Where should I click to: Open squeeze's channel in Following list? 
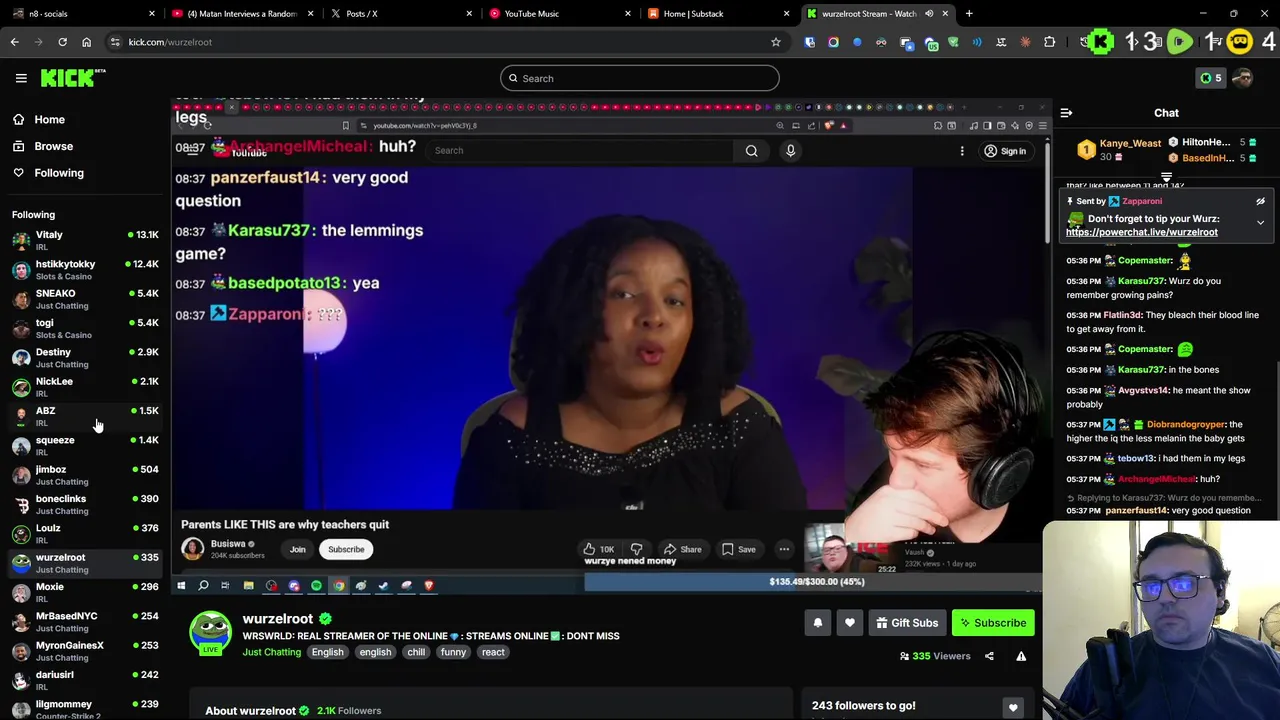pos(85,446)
